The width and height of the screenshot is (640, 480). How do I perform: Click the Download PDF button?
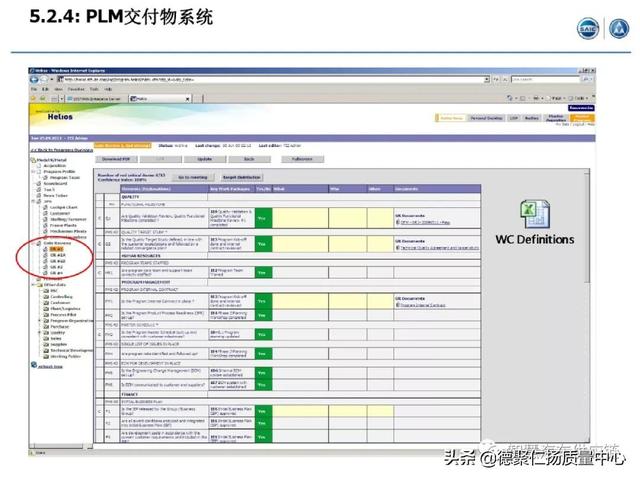tap(116, 159)
